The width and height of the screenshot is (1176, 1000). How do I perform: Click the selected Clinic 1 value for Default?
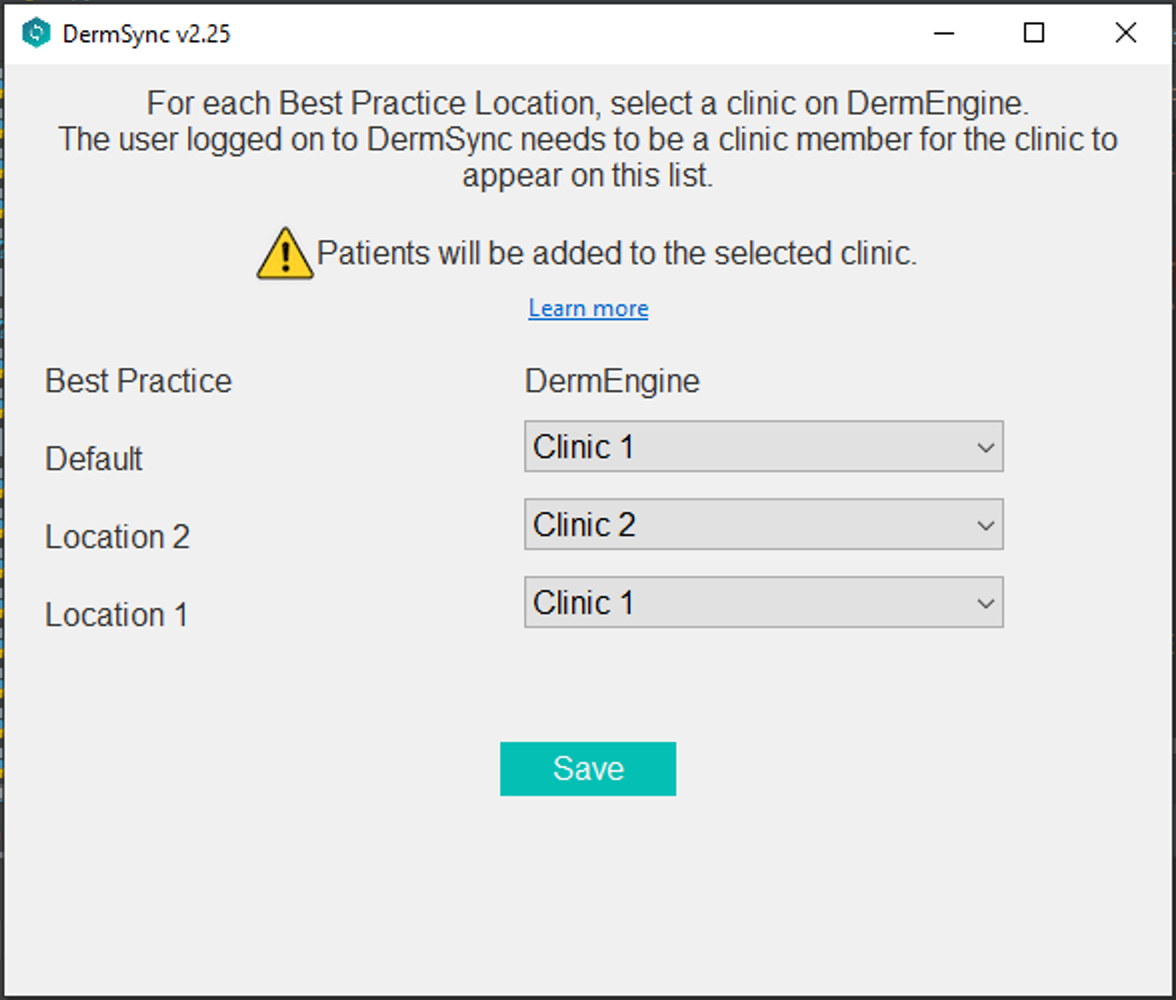[x=584, y=446]
